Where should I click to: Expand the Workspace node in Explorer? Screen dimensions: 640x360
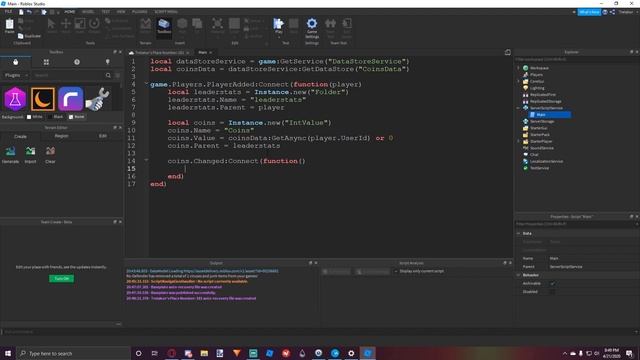pos(519,68)
